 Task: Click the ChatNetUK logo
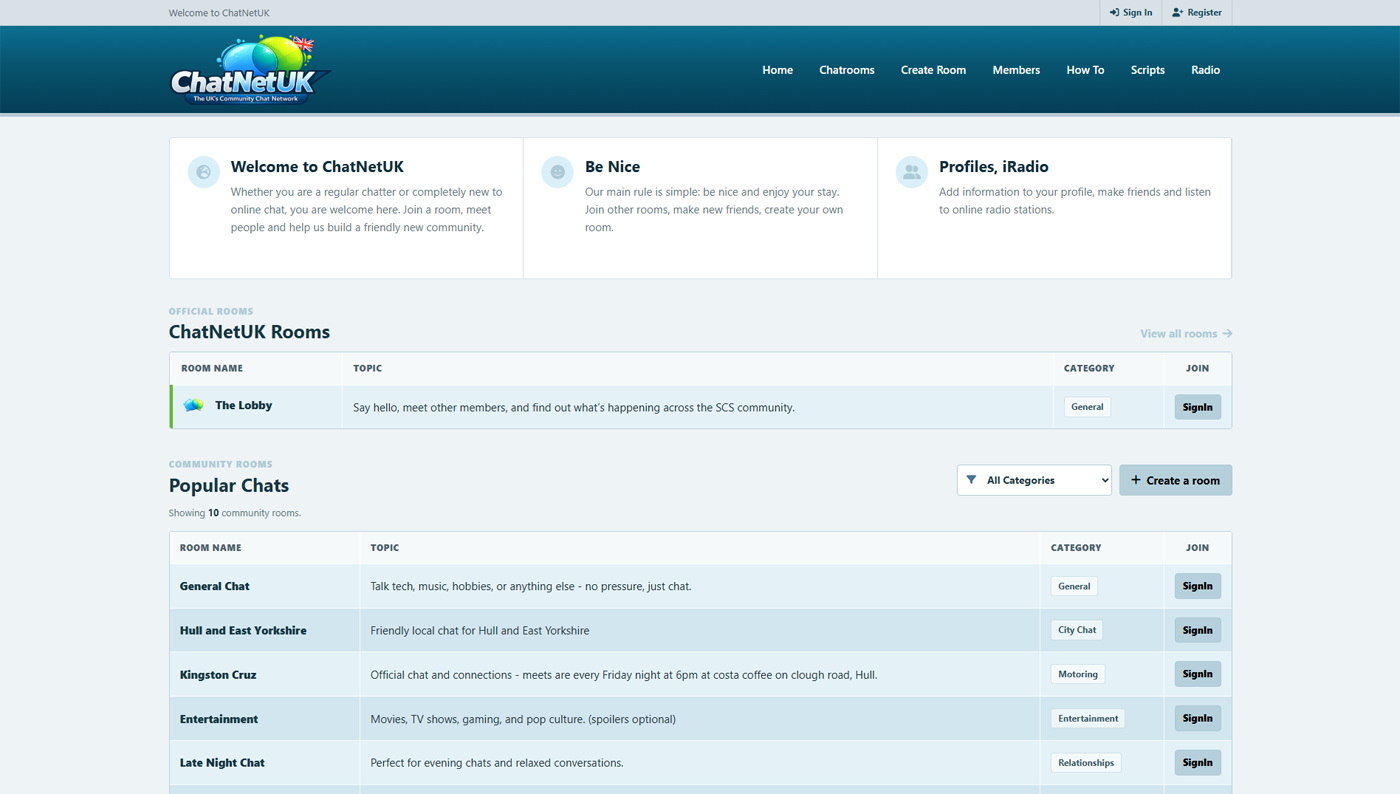click(250, 70)
